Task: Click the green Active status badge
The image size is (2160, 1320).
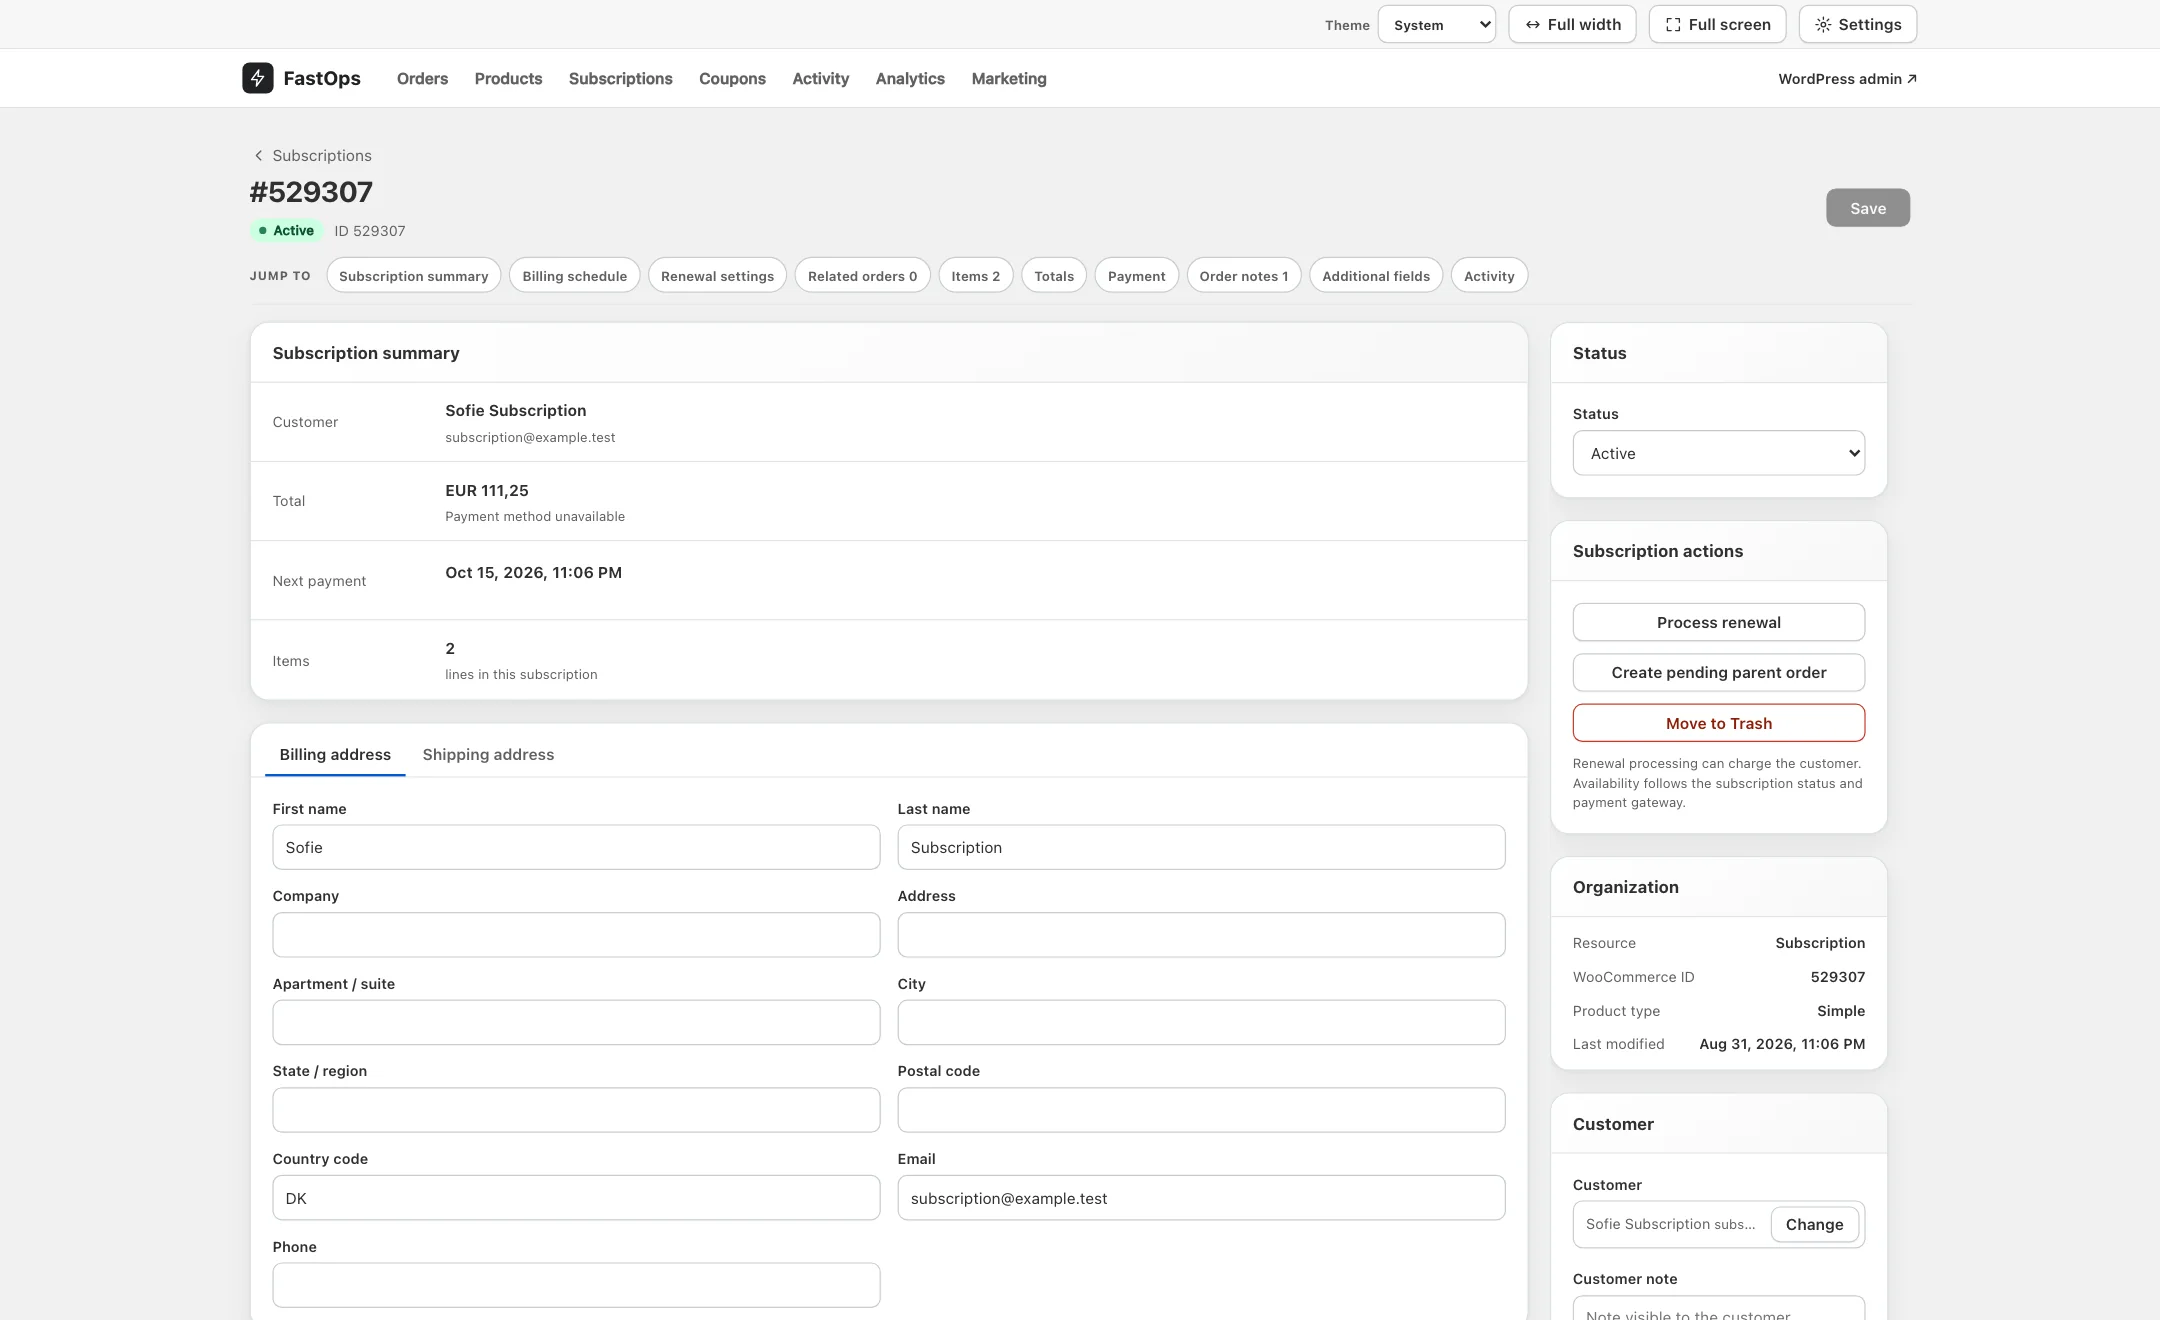Action: point(286,230)
